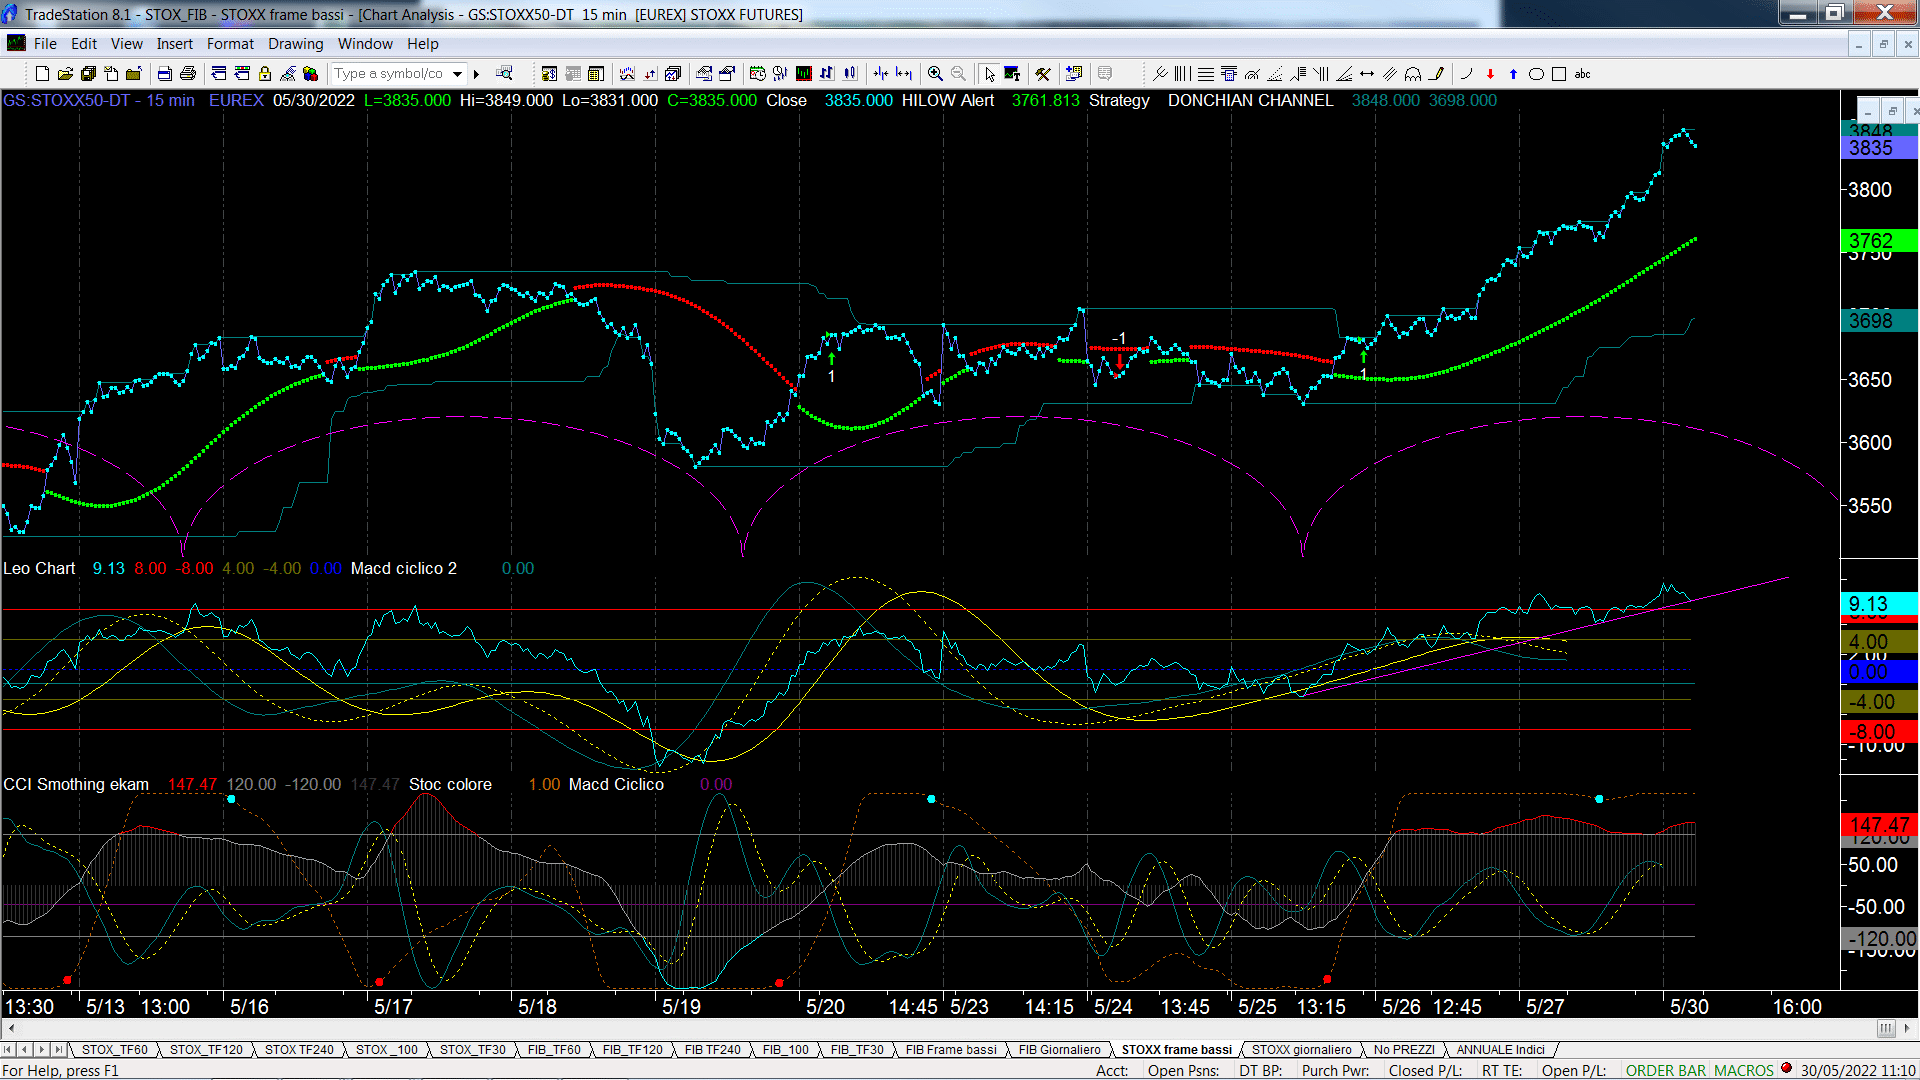Image resolution: width=1920 pixels, height=1080 pixels.
Task: Click the expand bar spacing icon
Action: click(x=904, y=73)
